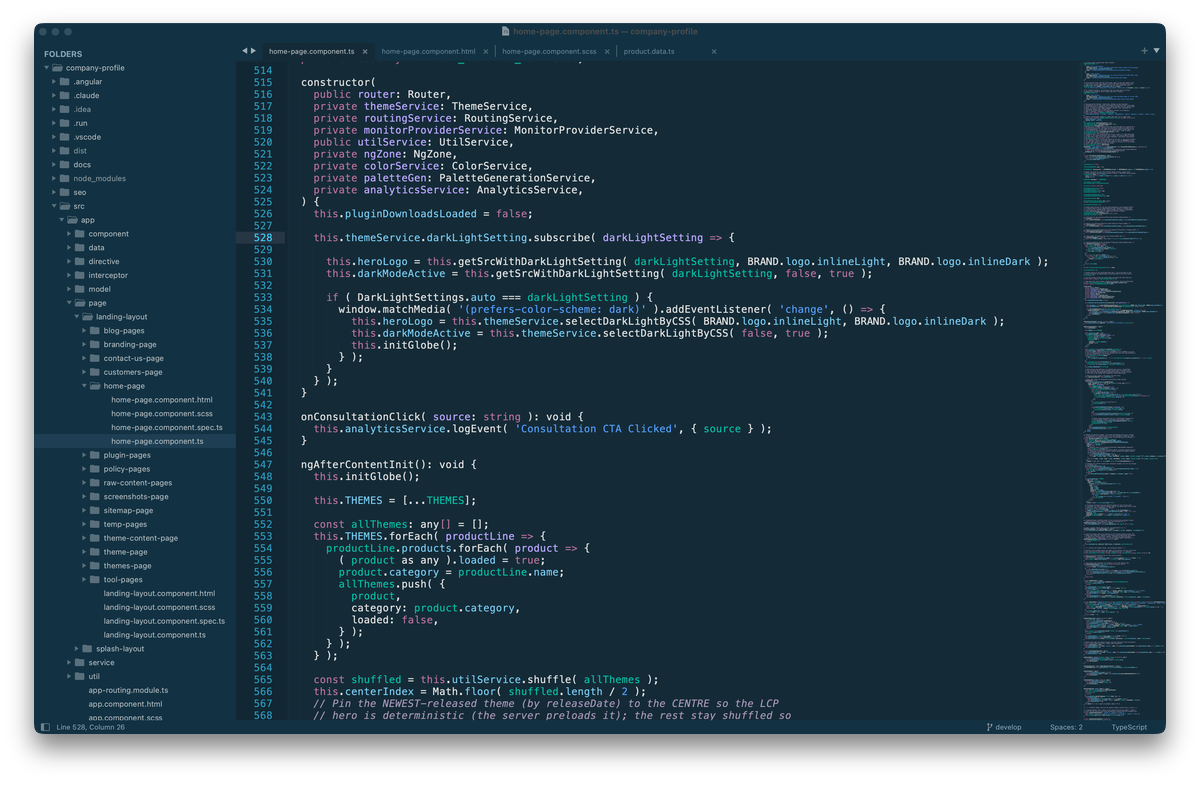Click Line 528, Column 26 status text
Screen dimensions: 1200x787
tap(91, 727)
